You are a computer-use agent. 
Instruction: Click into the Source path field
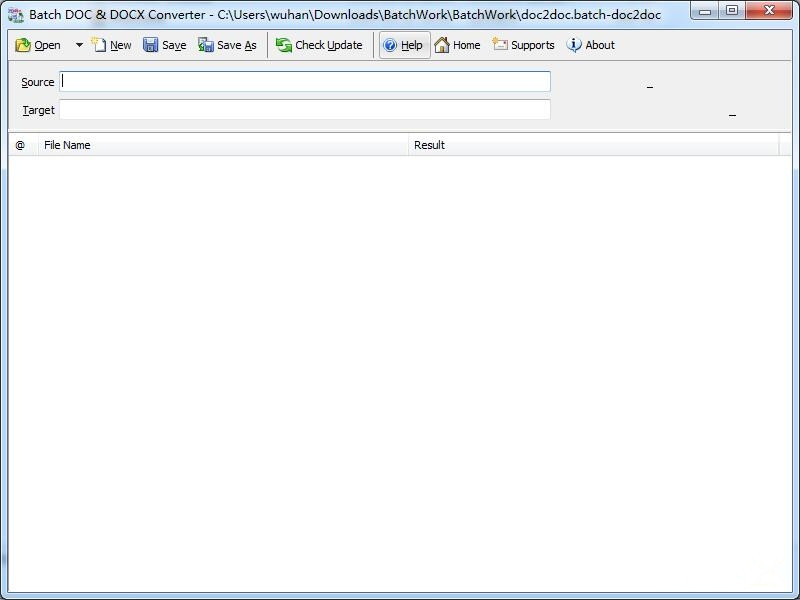point(305,82)
